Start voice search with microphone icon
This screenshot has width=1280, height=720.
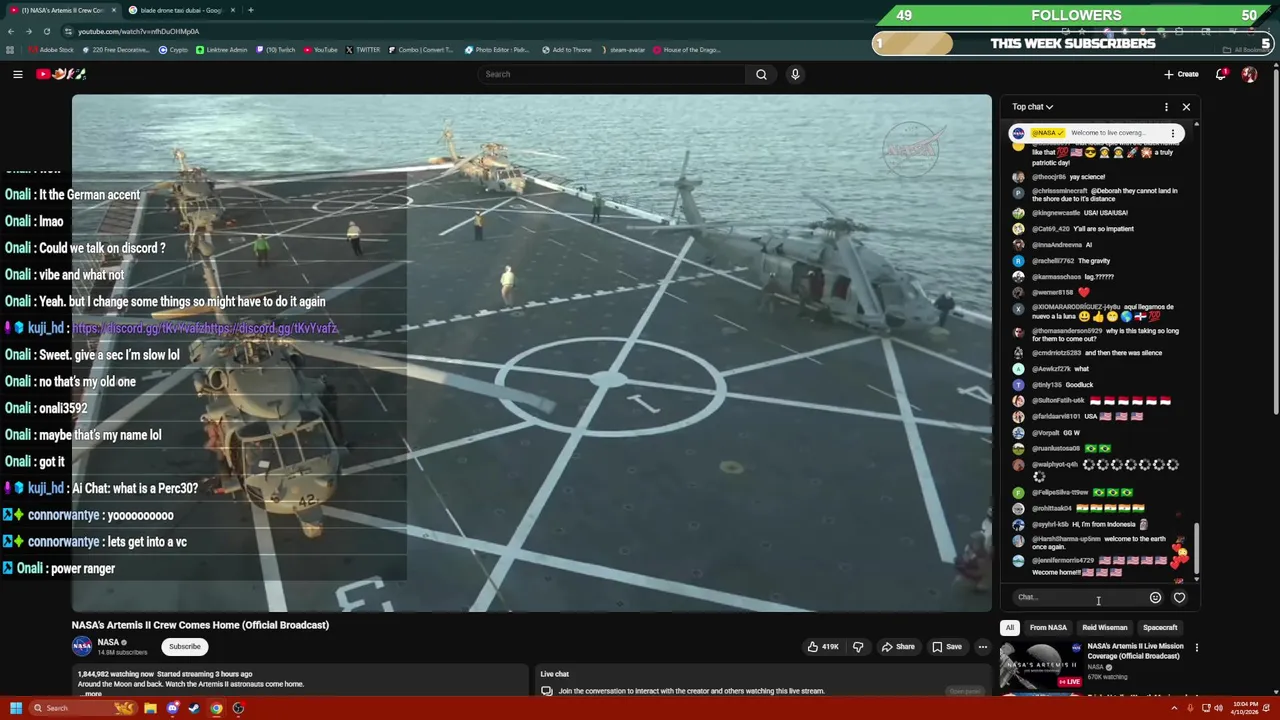795,74
